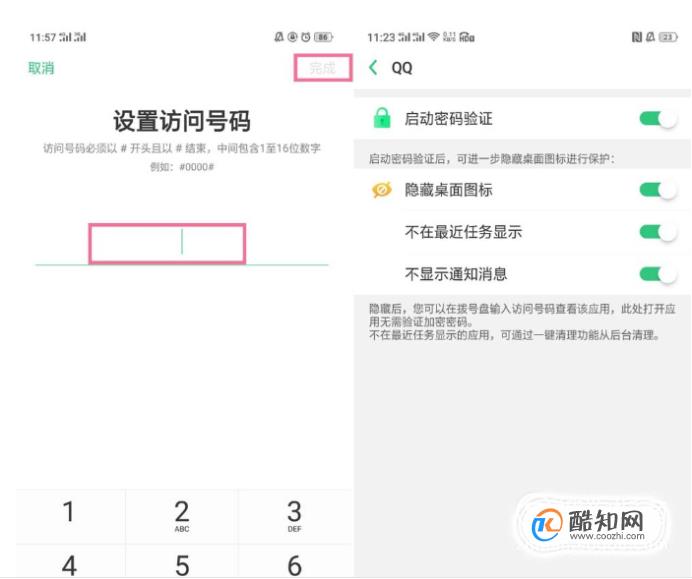The height and width of the screenshot is (579, 692).
Task: Tap the alarm clock icon in left status bar
Action: 305,37
